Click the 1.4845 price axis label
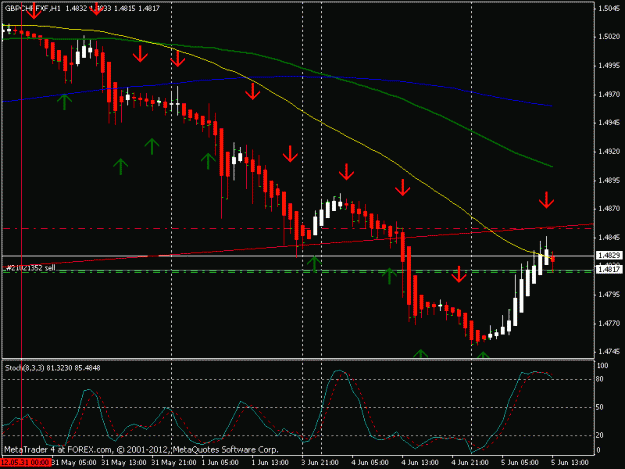 point(609,237)
